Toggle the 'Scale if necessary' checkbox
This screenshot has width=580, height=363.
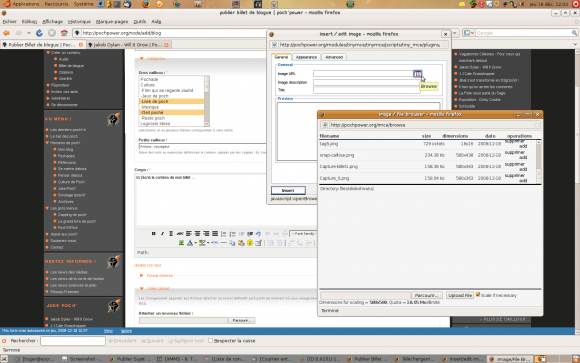click(x=478, y=295)
